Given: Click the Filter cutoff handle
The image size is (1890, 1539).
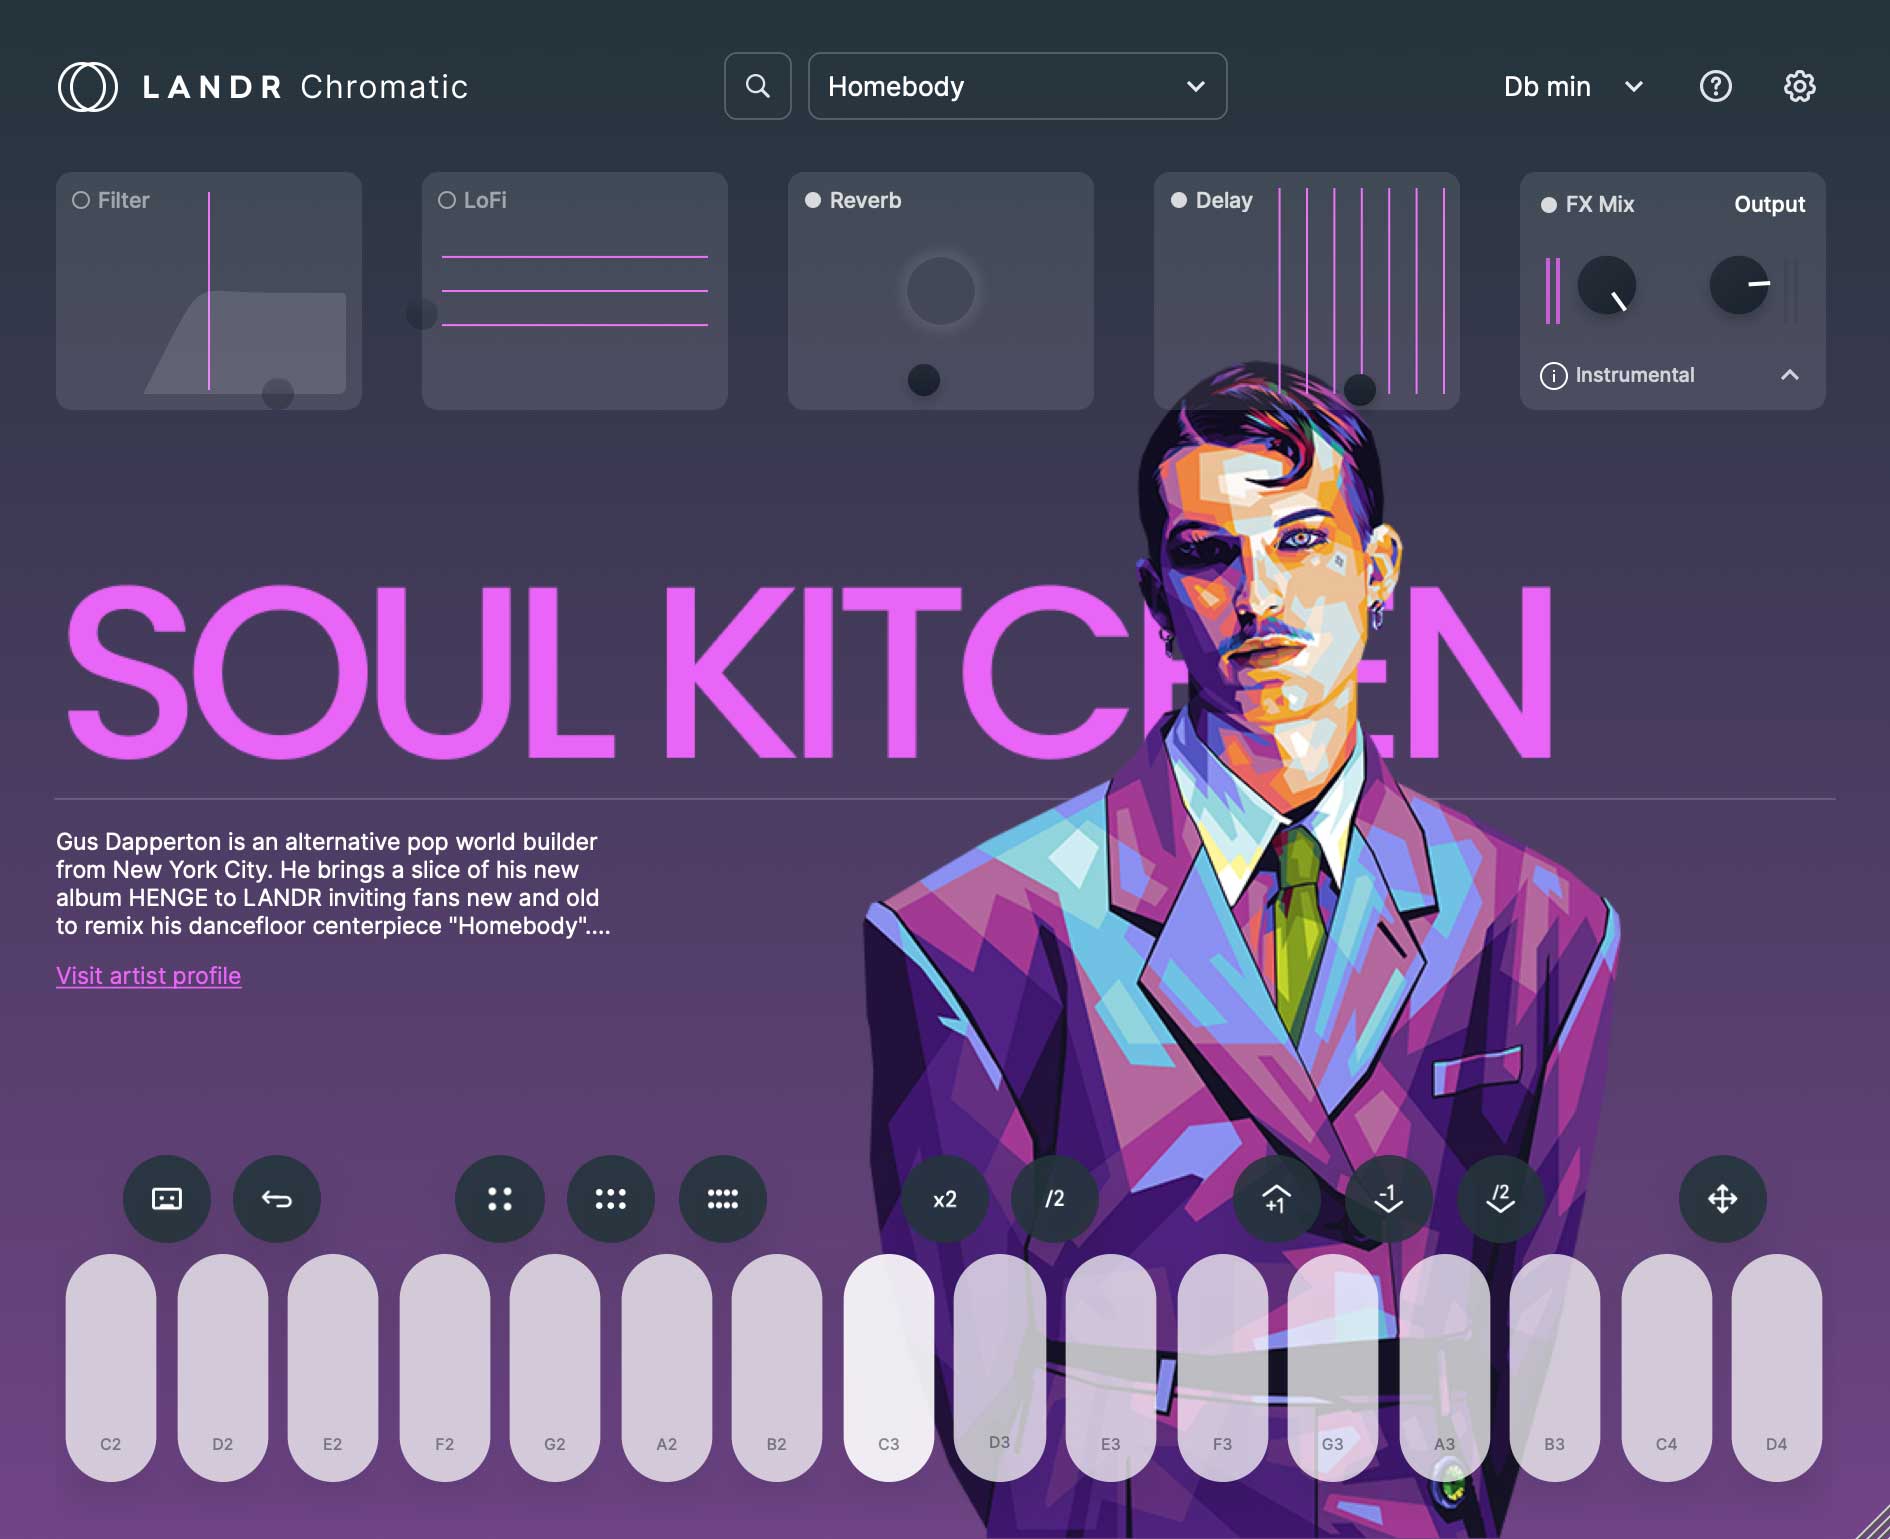Looking at the screenshot, I should [x=278, y=393].
